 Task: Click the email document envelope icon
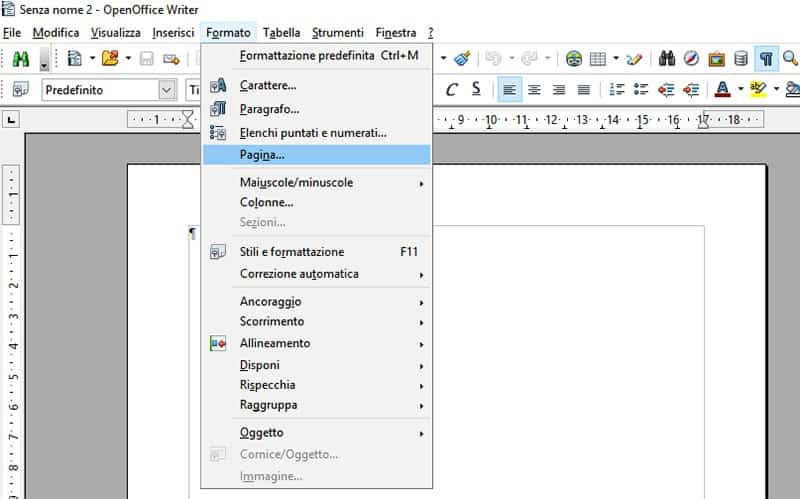tap(171, 59)
